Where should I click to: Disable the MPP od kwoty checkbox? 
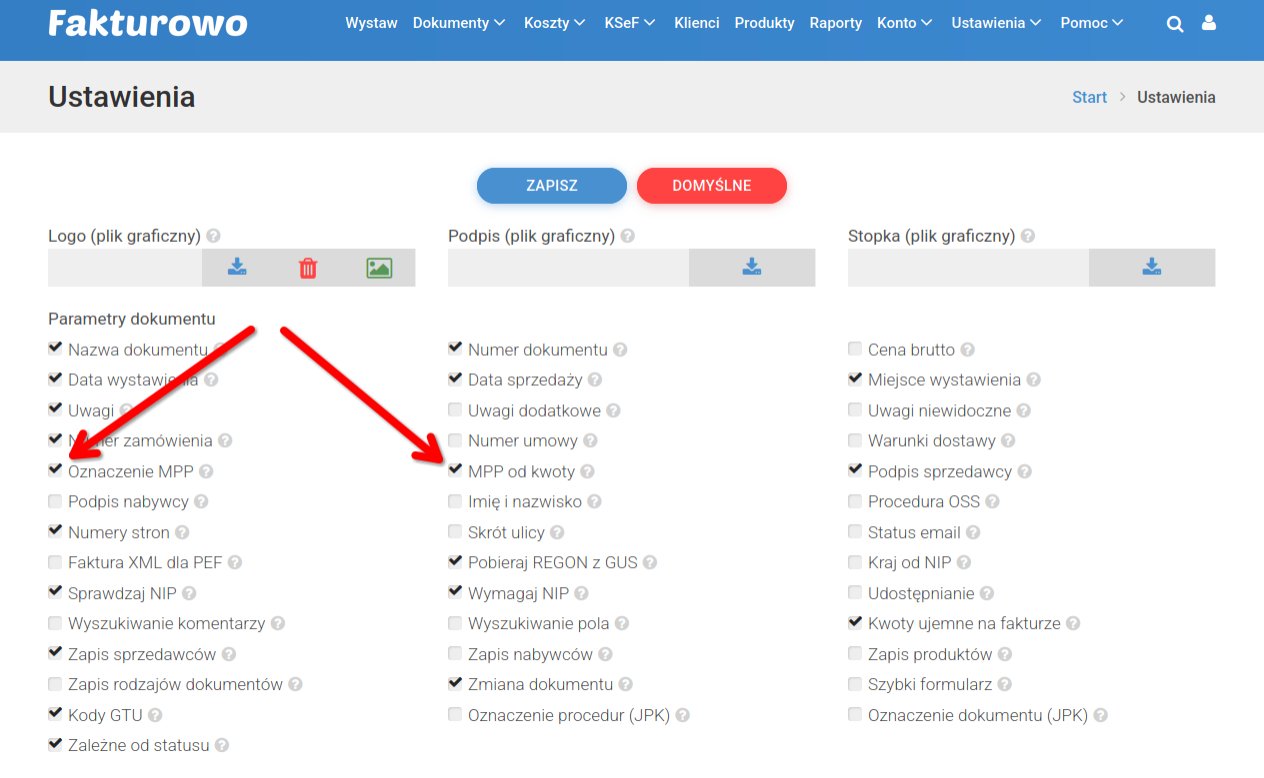456,470
